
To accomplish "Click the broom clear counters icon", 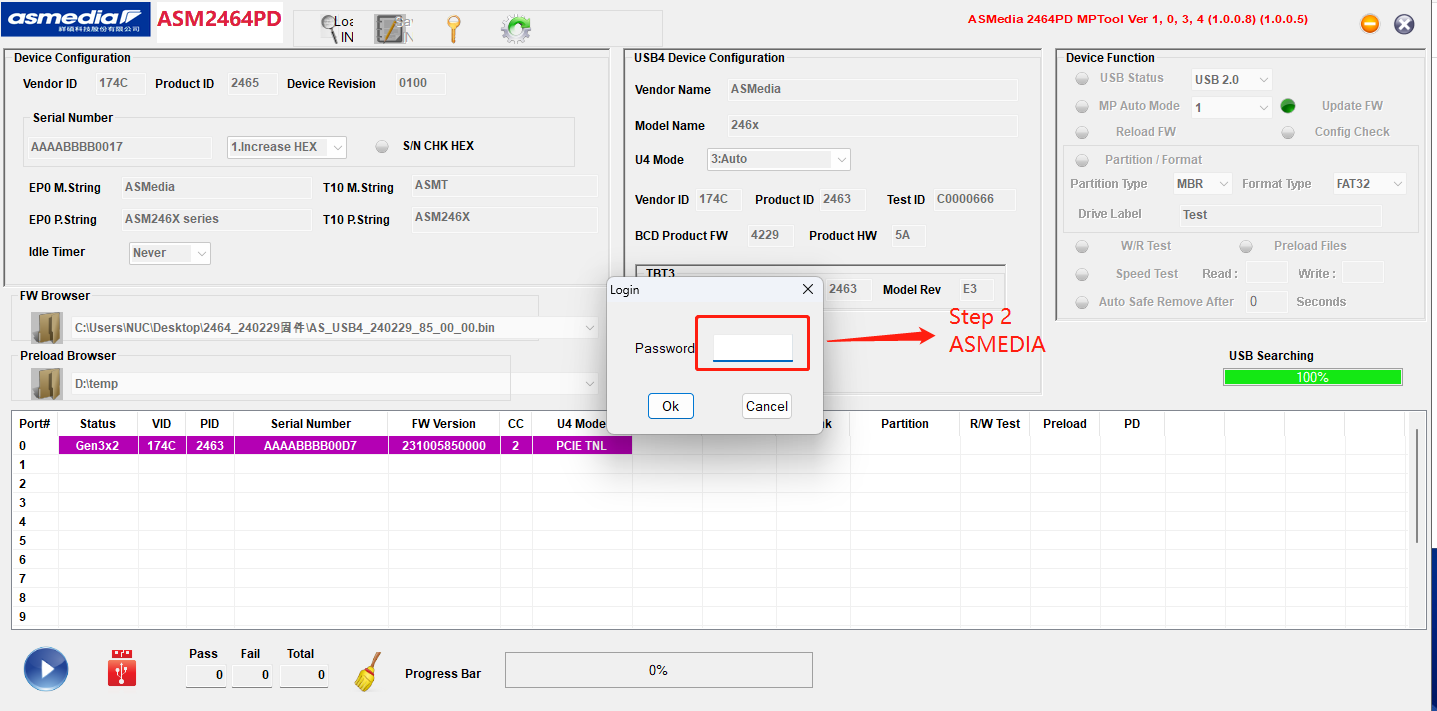I will [368, 672].
